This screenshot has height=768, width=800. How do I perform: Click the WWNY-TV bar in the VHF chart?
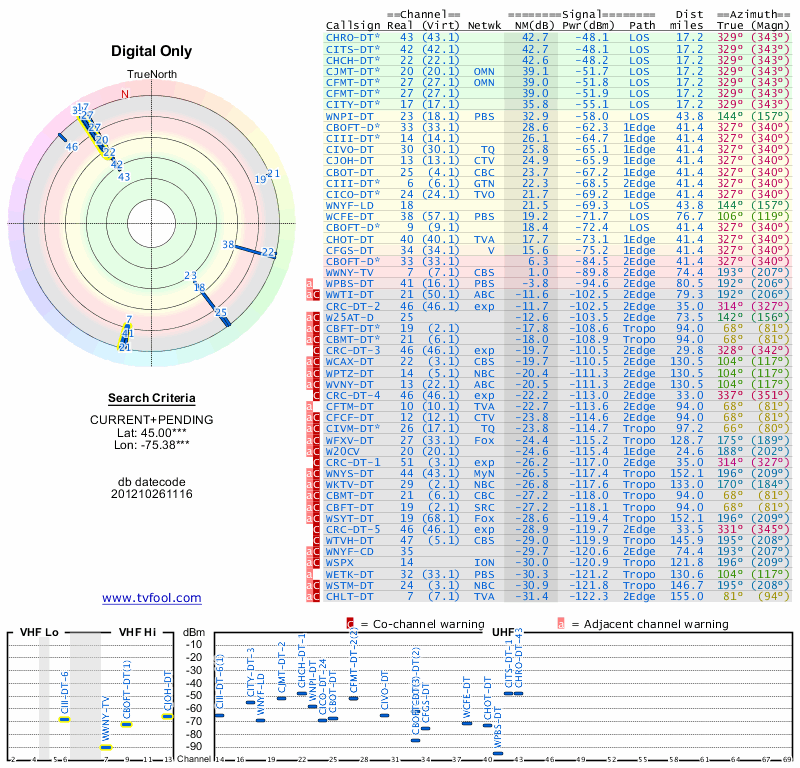click(x=106, y=748)
